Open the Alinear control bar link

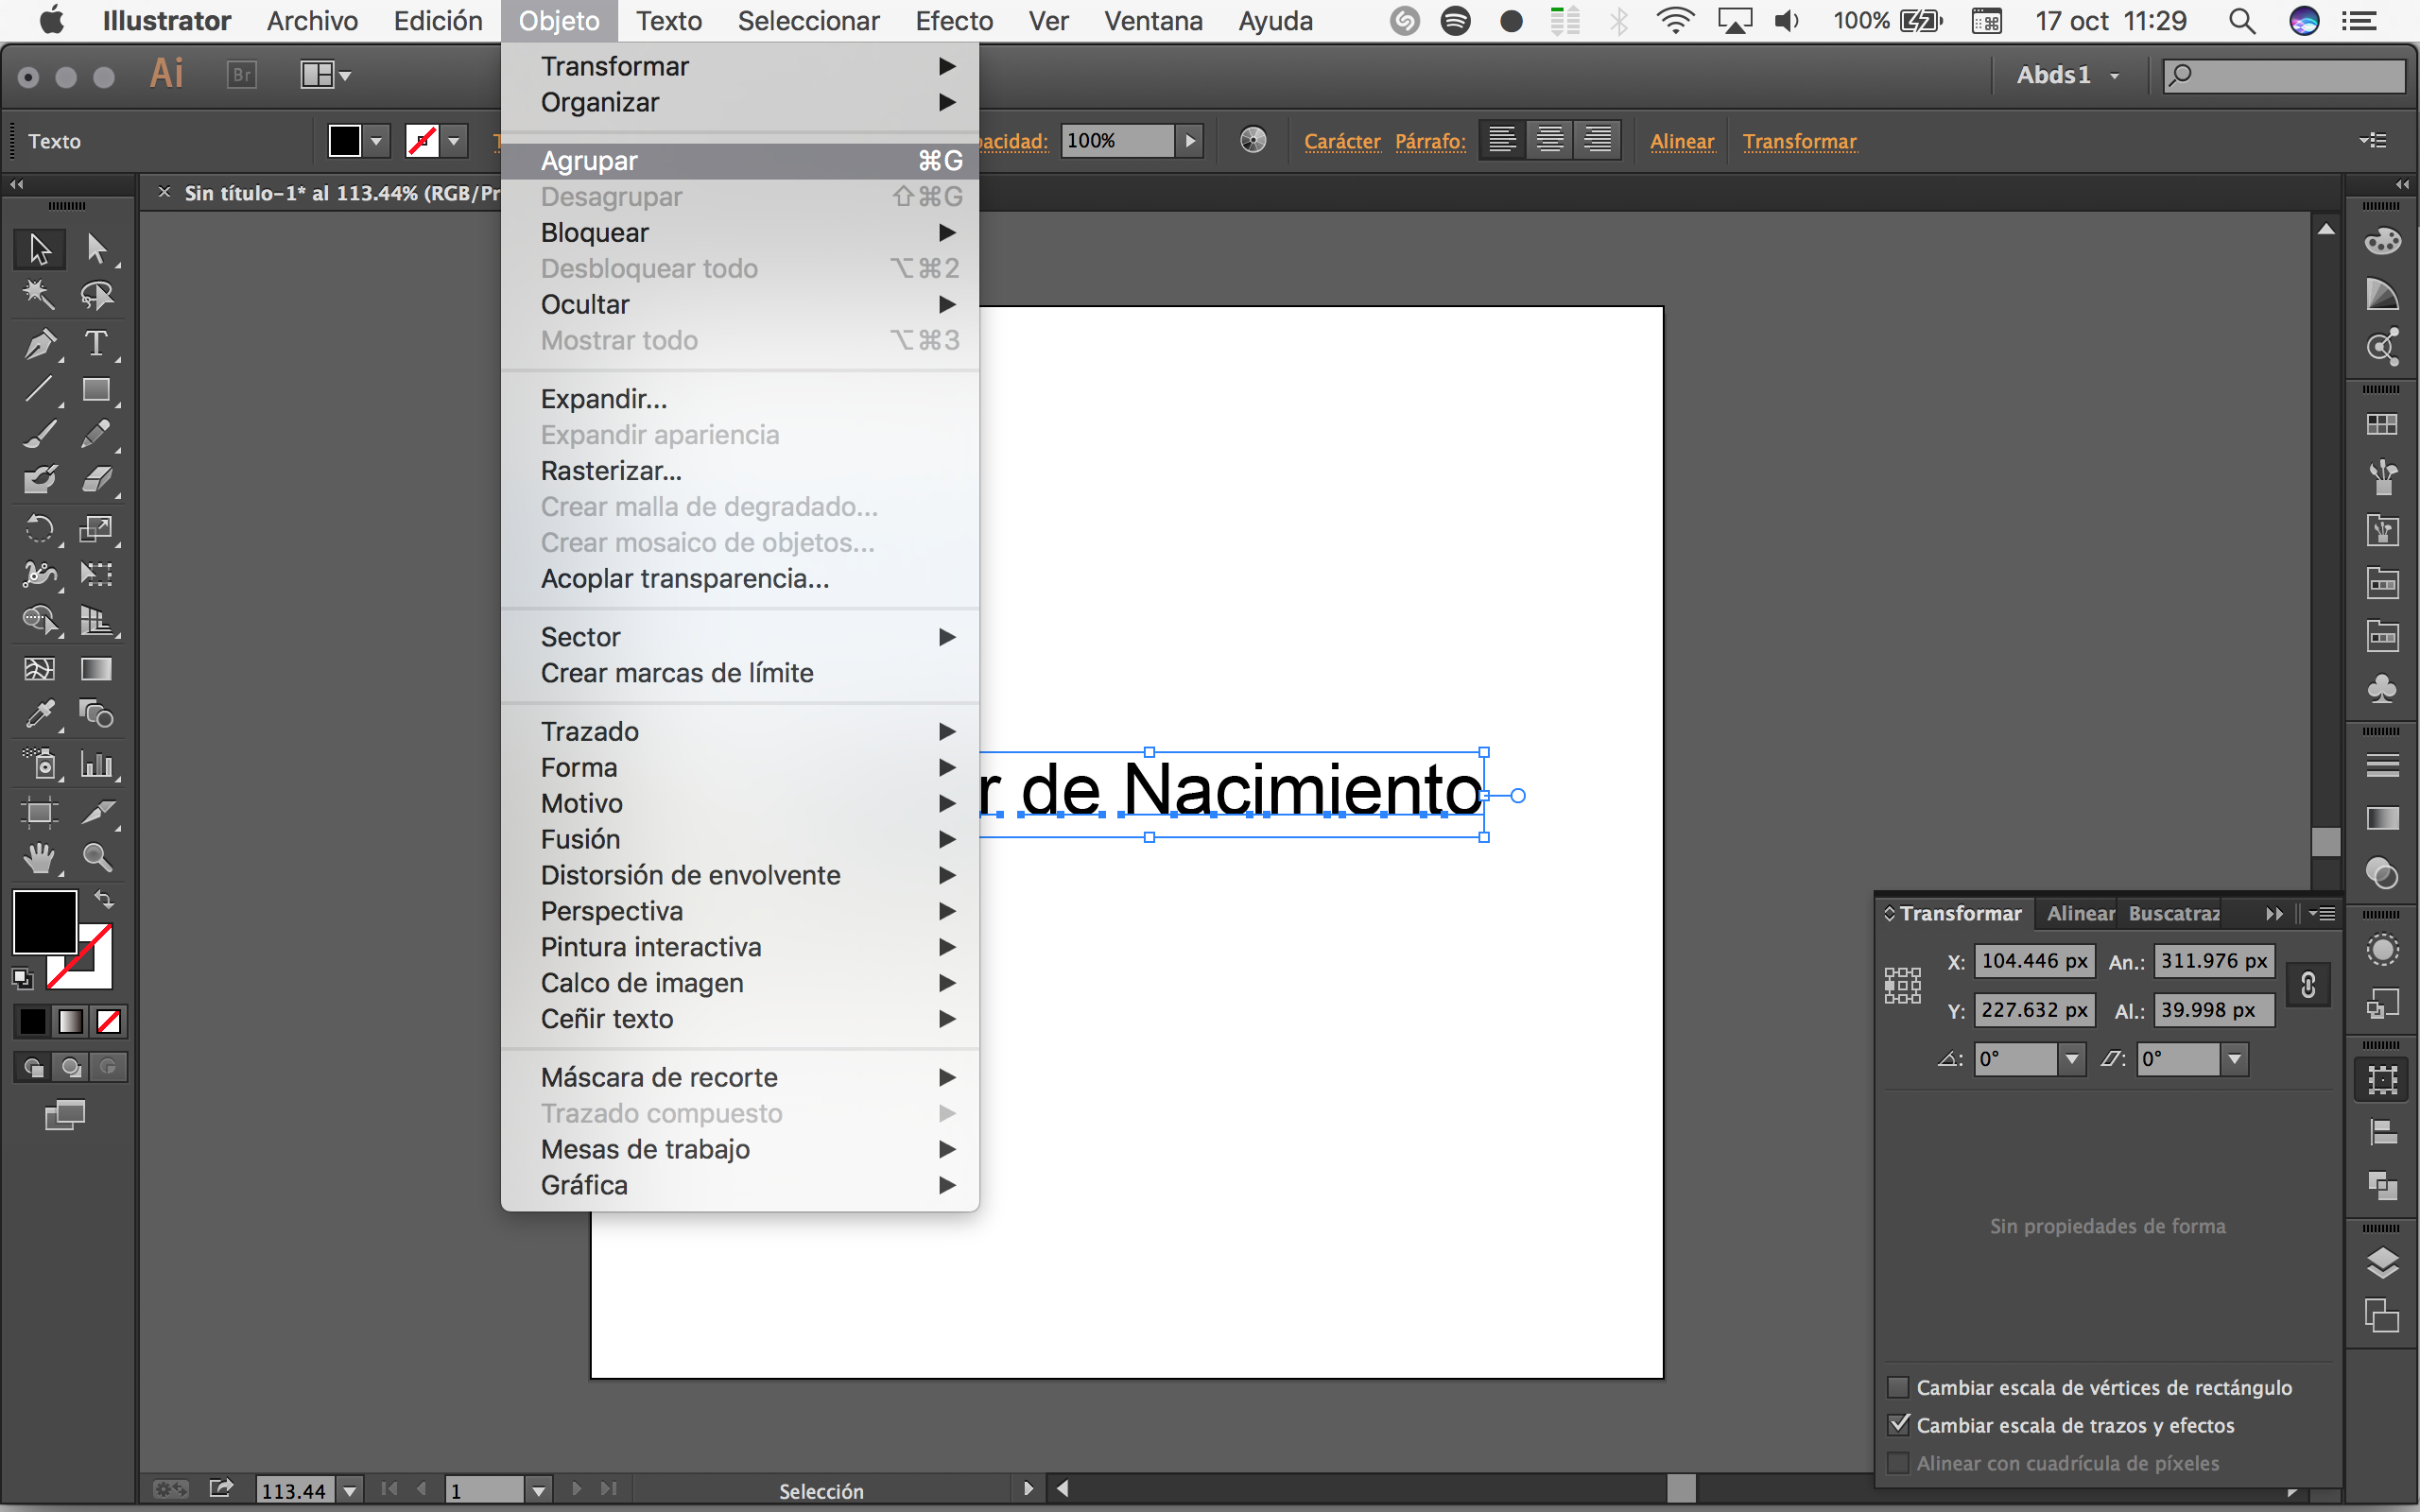[x=1681, y=141]
